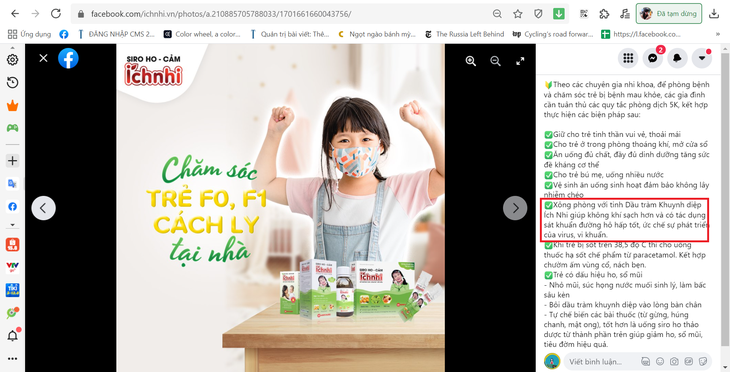Open Quản trị bài viết bookmark
Viewport: 730px width, 372px height.
coord(290,34)
